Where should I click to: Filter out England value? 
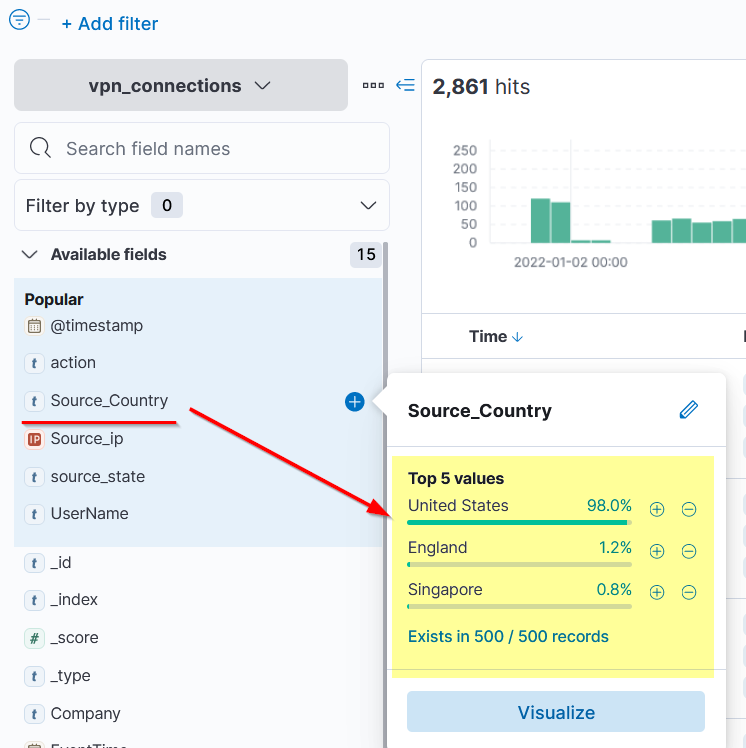click(689, 551)
